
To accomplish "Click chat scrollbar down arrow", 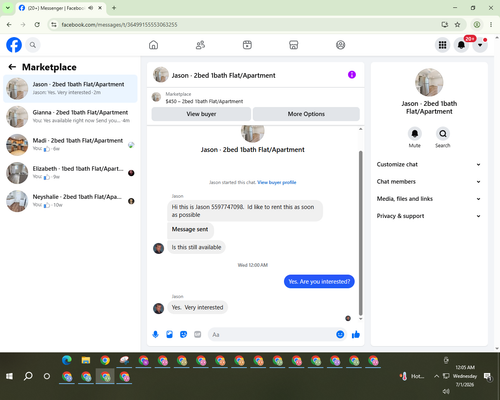I will coord(360,319).
